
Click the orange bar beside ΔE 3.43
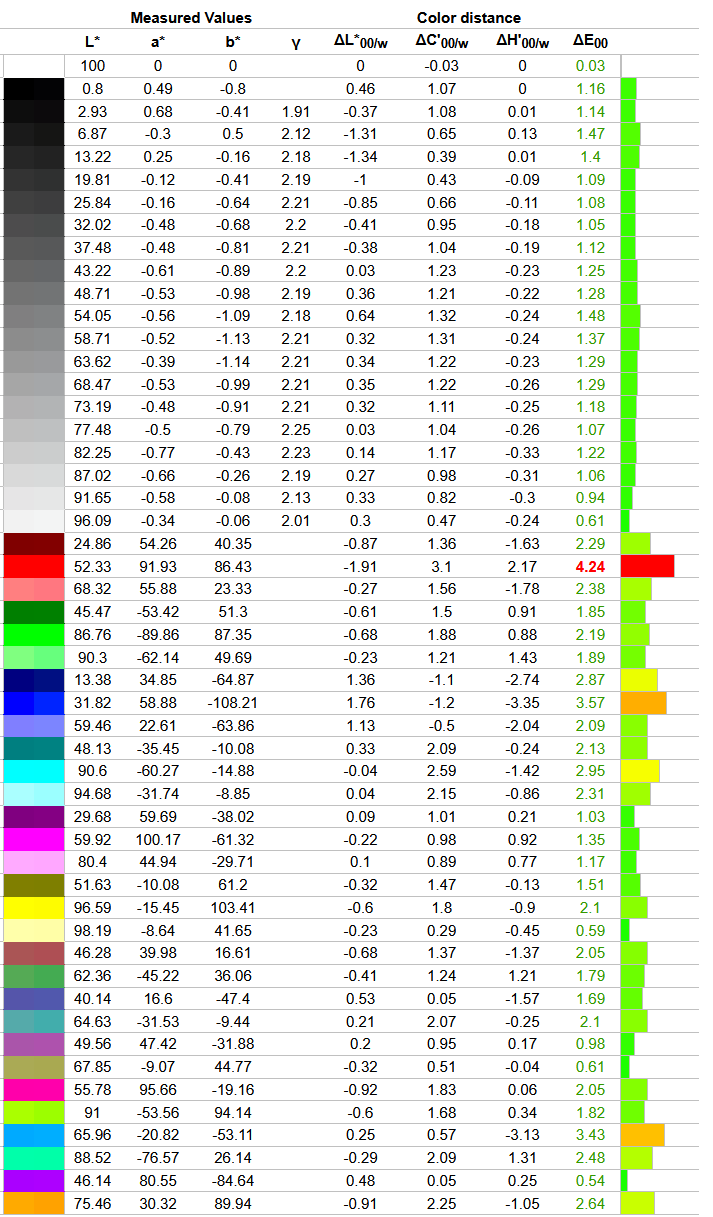tap(642, 1135)
